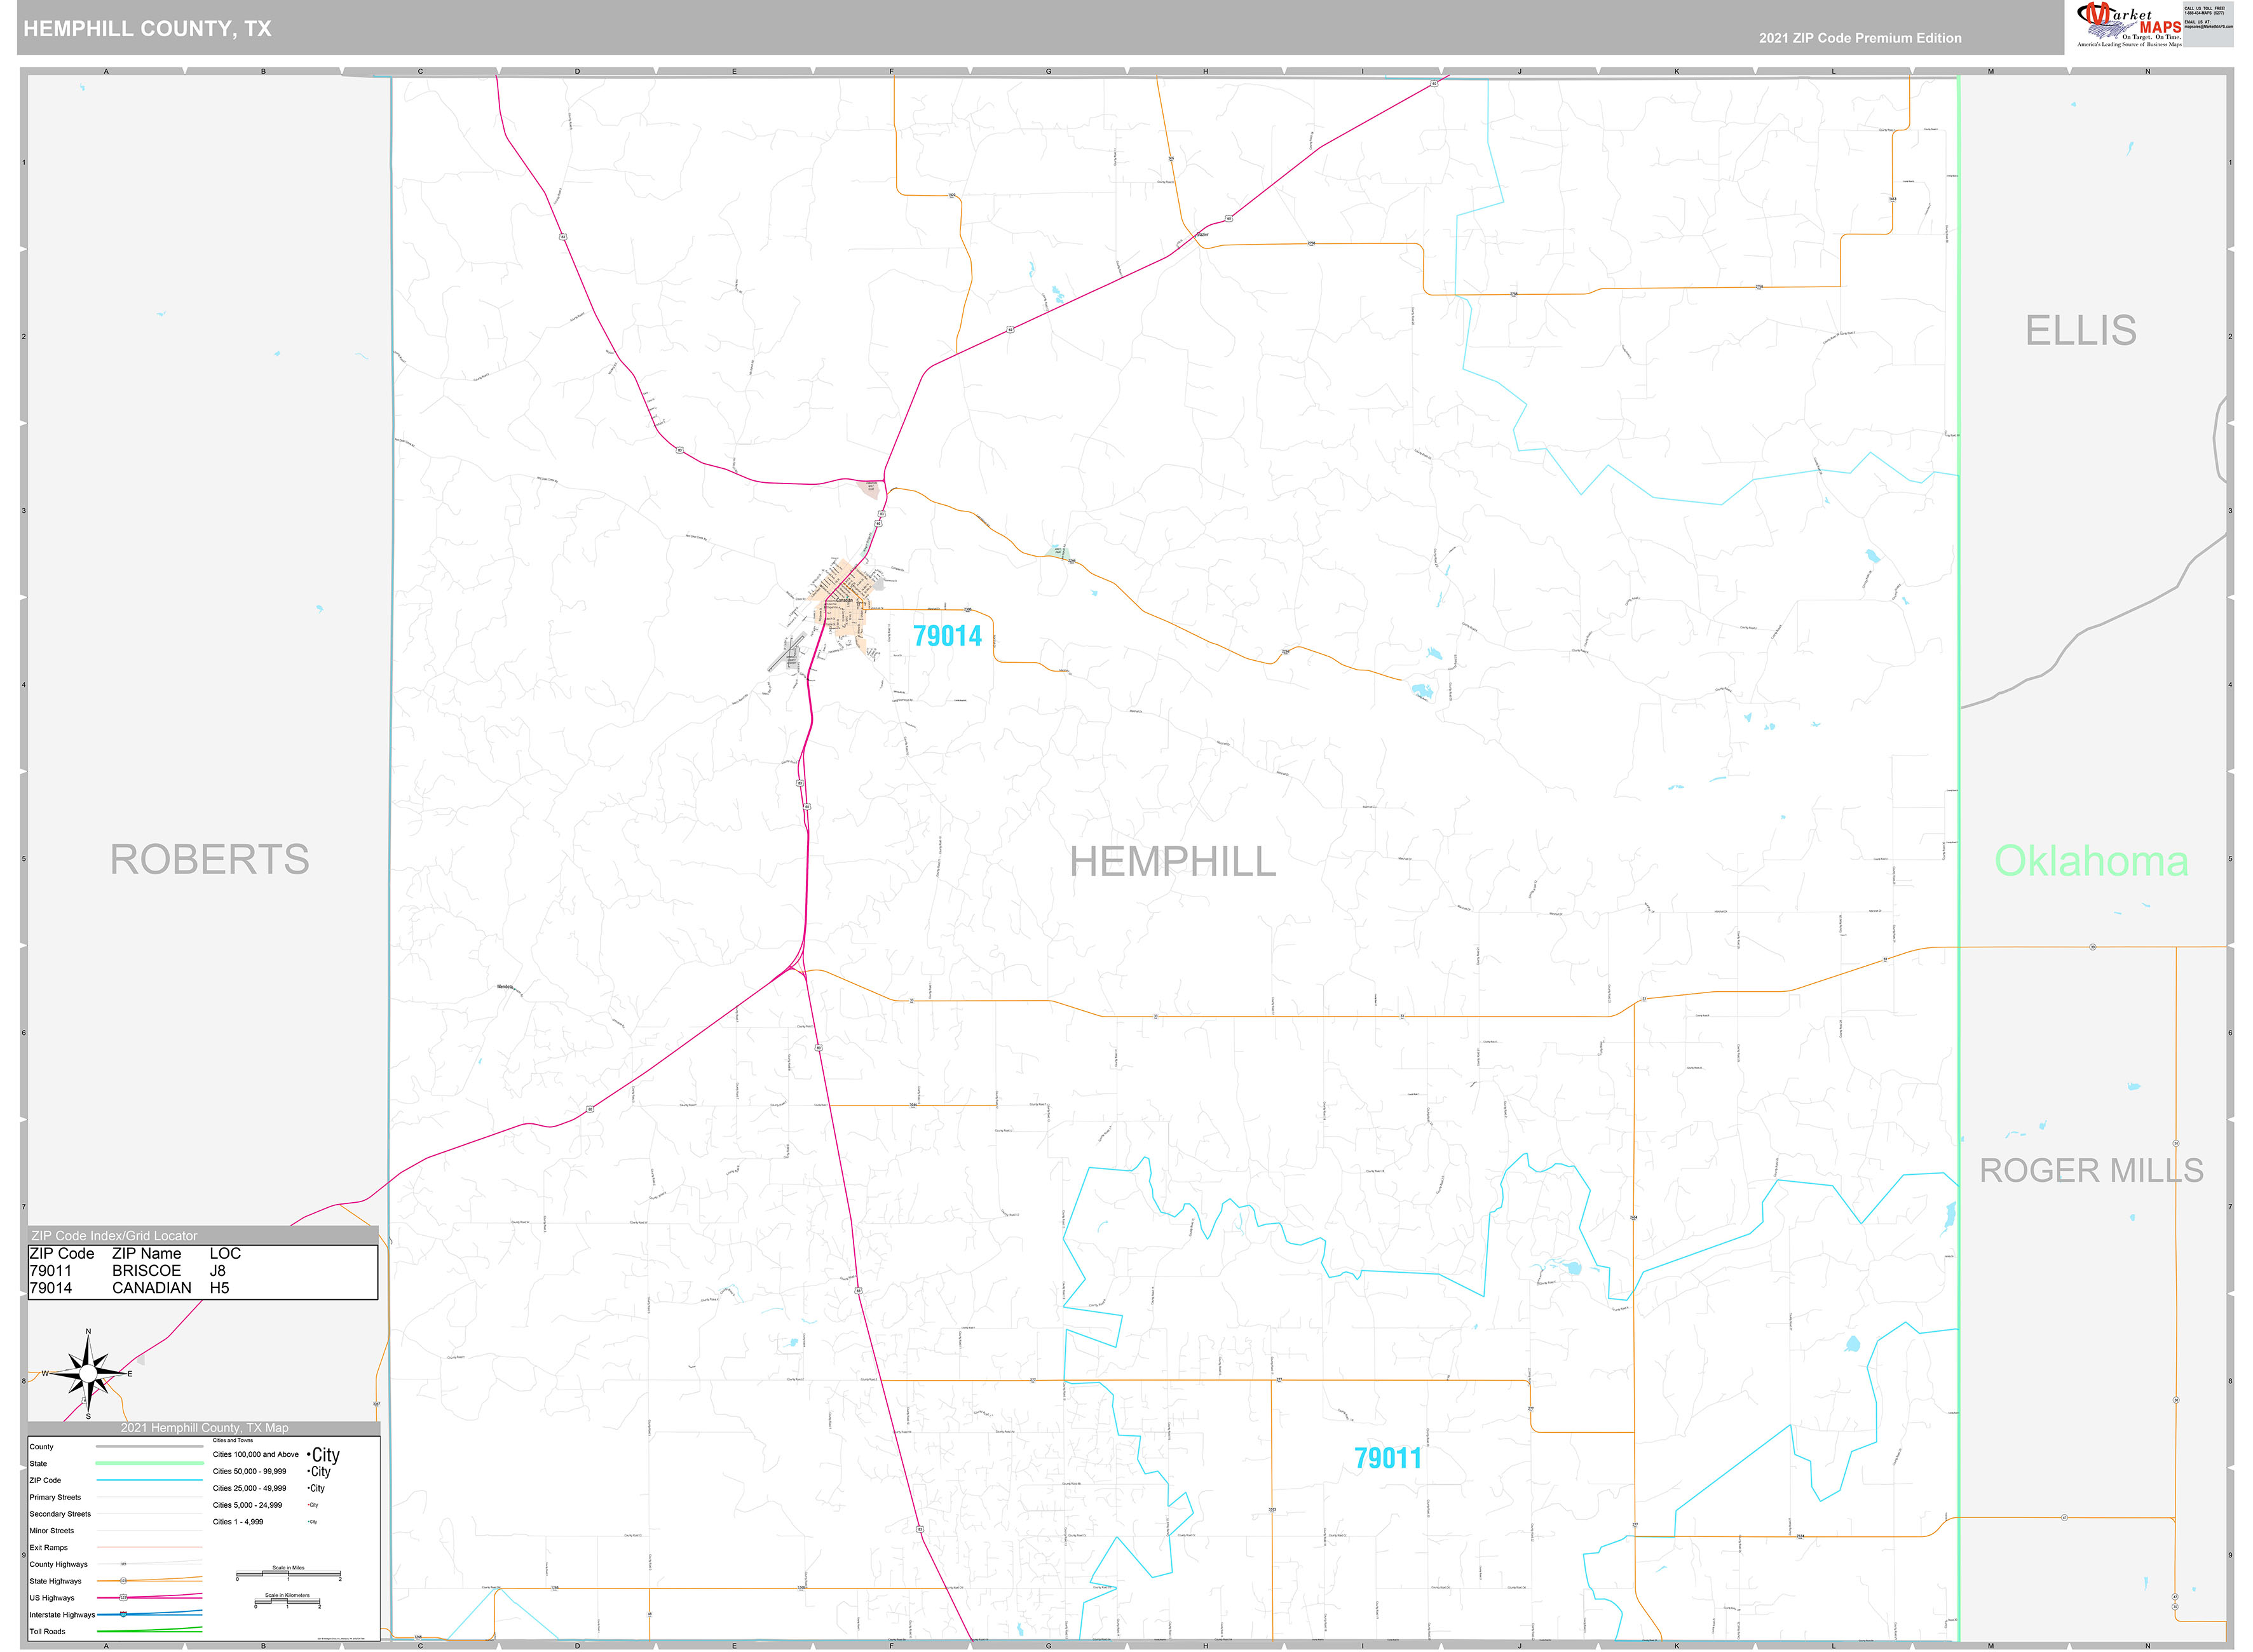The height and width of the screenshot is (1652, 2253).
Task: Click the 'Secondary Streets' legend label
Action: (x=60, y=1514)
